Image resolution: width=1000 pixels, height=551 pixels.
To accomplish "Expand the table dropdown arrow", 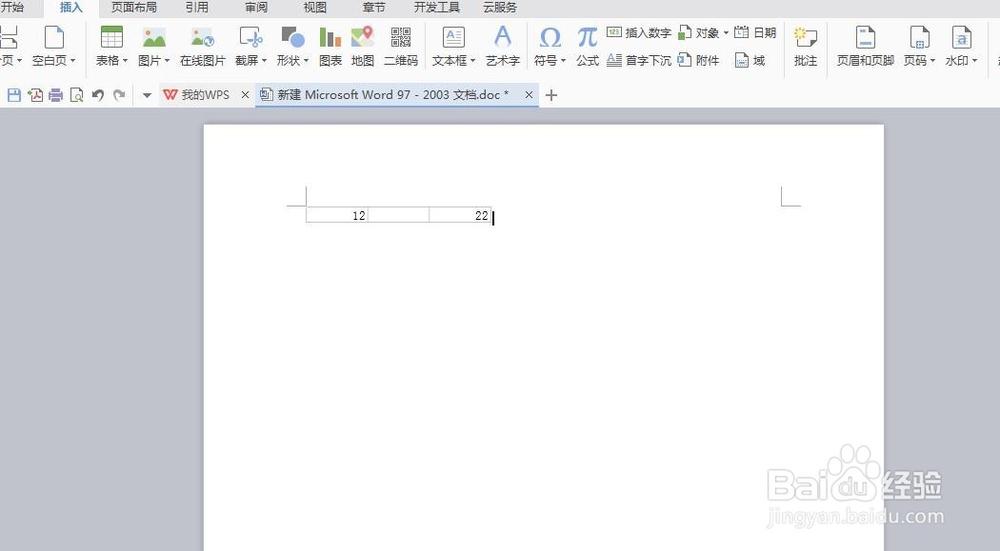I will tap(125, 61).
